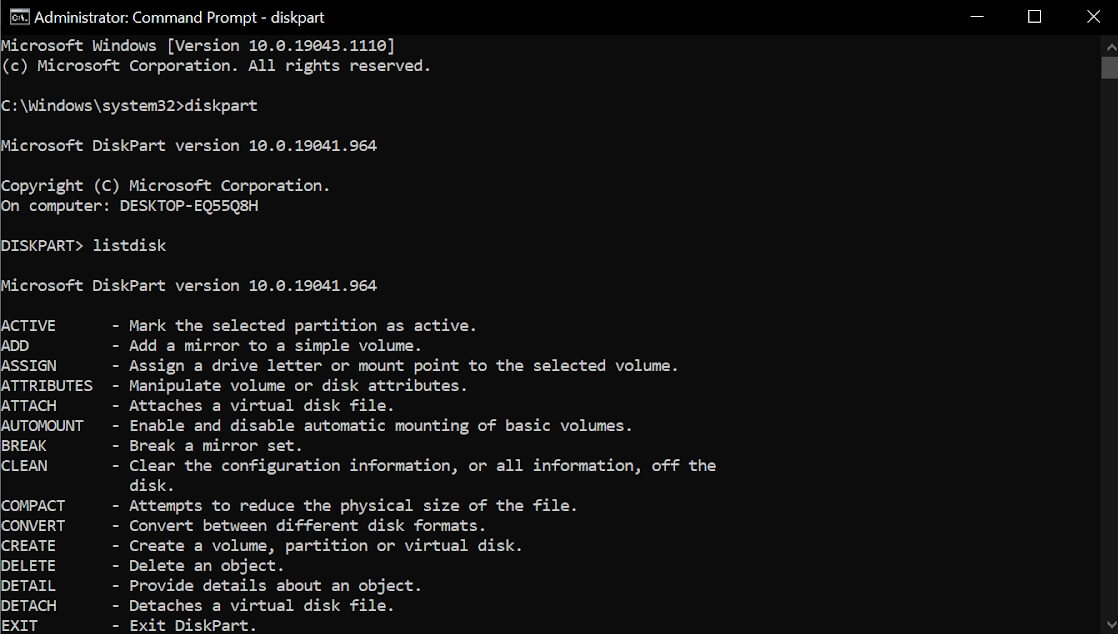Viewport: 1118px width, 634px height.
Task: Click the AUTOMOUNT command line
Action: 317,425
